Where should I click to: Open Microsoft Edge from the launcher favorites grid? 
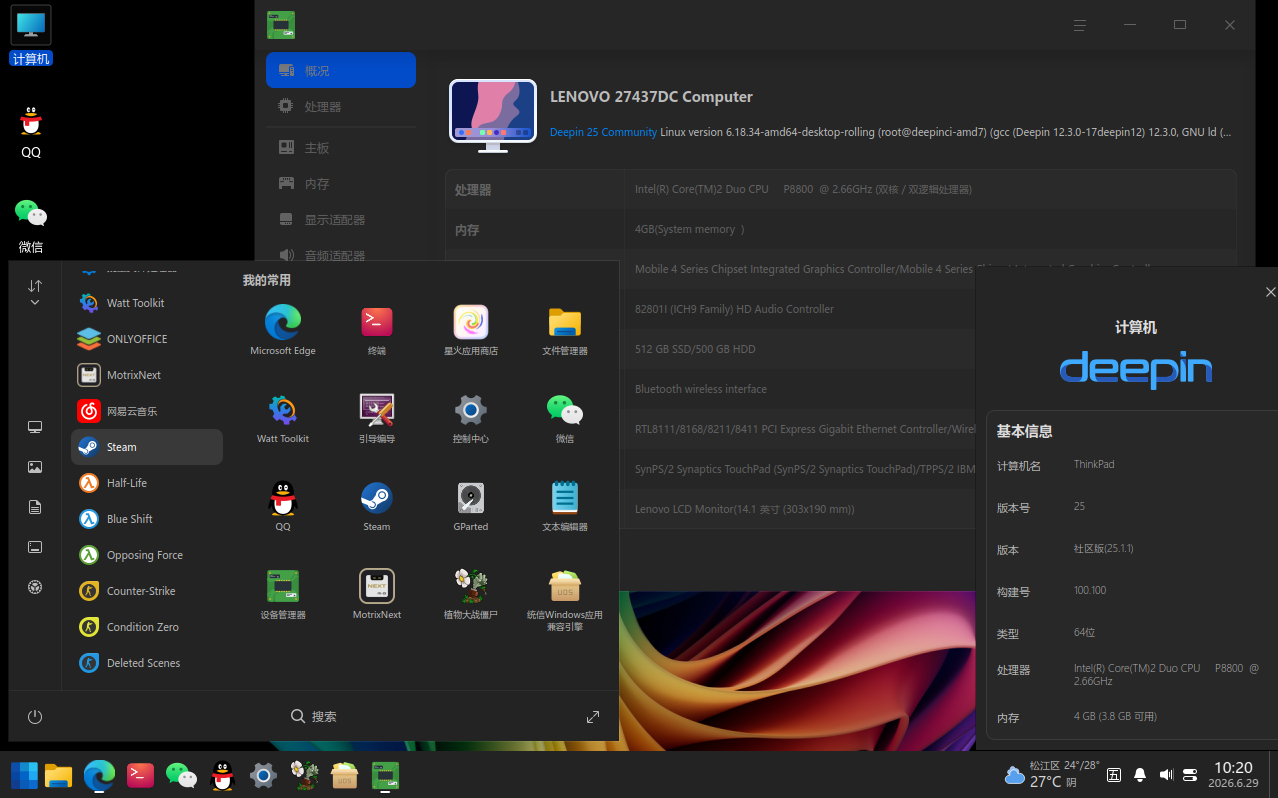coord(283,330)
